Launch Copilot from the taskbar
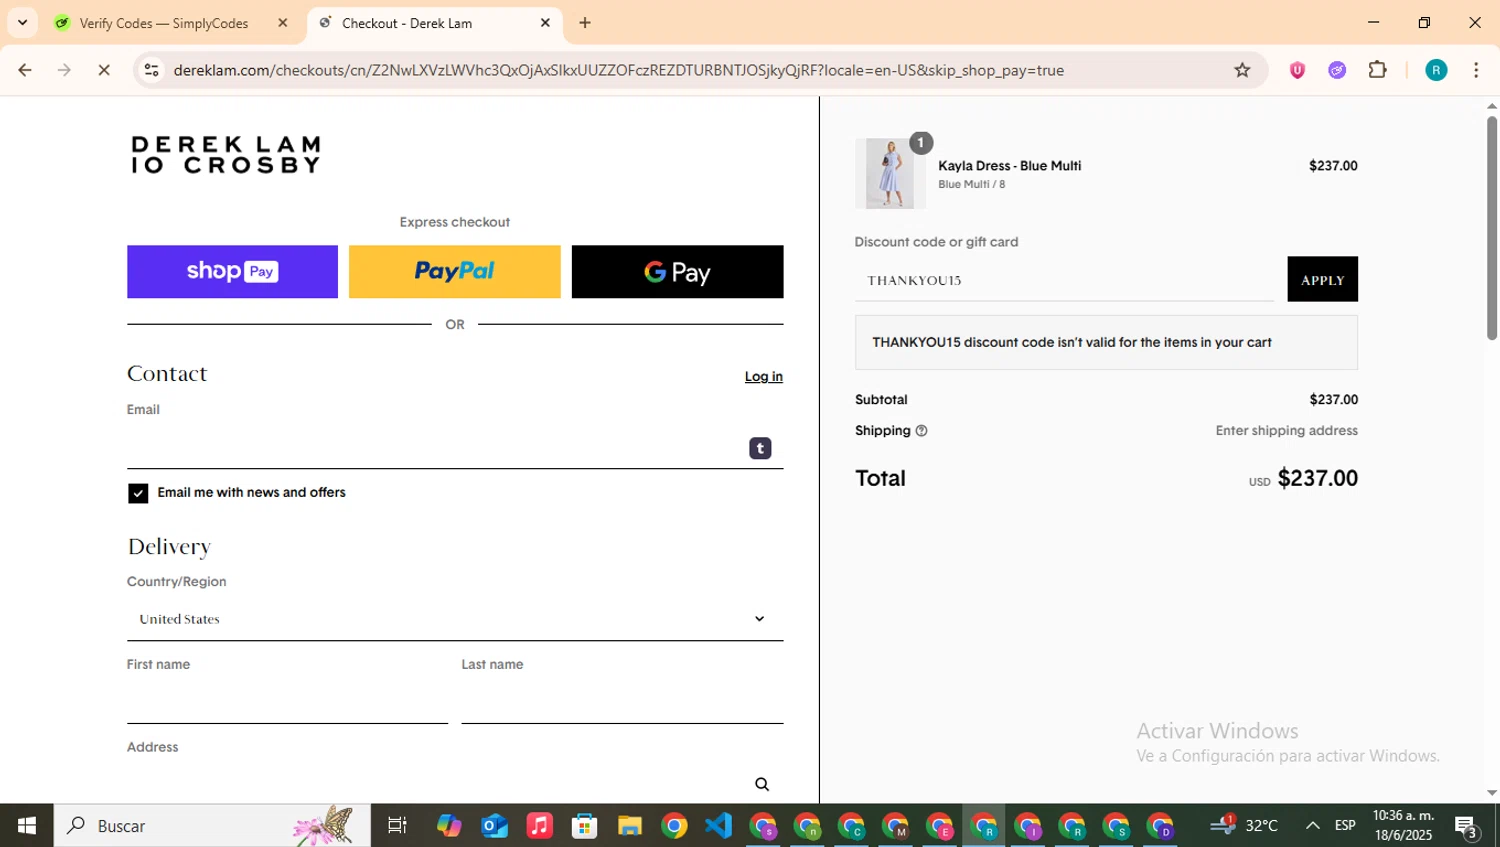Image resolution: width=1500 pixels, height=847 pixels. click(x=449, y=826)
